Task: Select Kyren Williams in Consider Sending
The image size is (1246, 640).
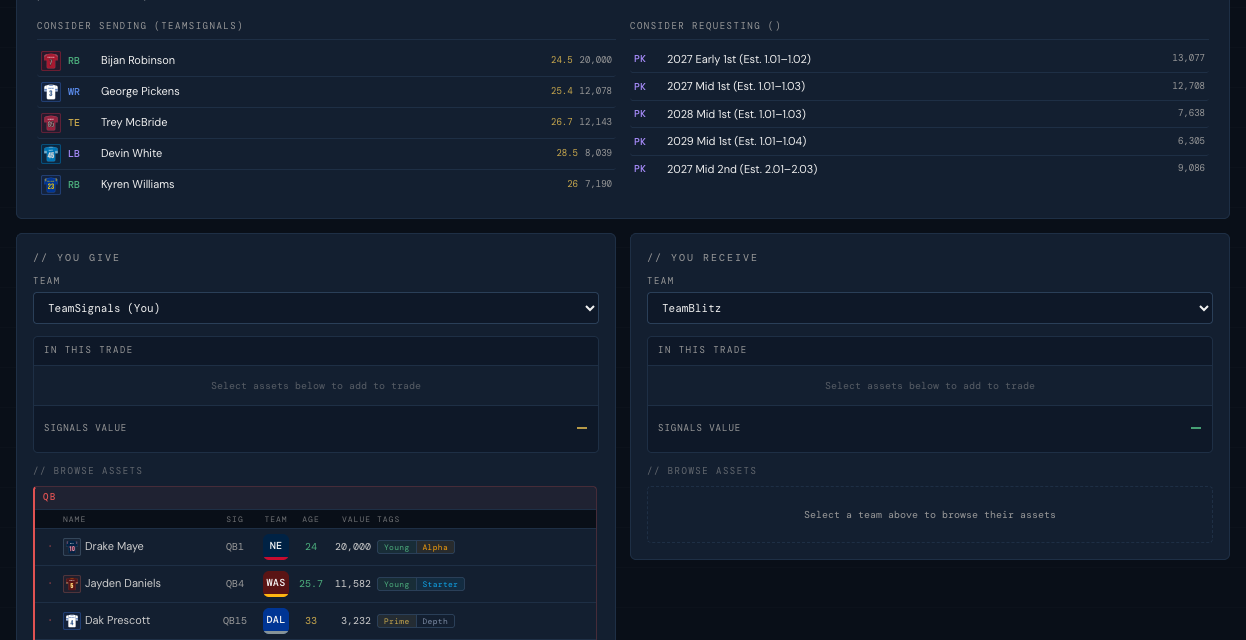Action: point(326,185)
